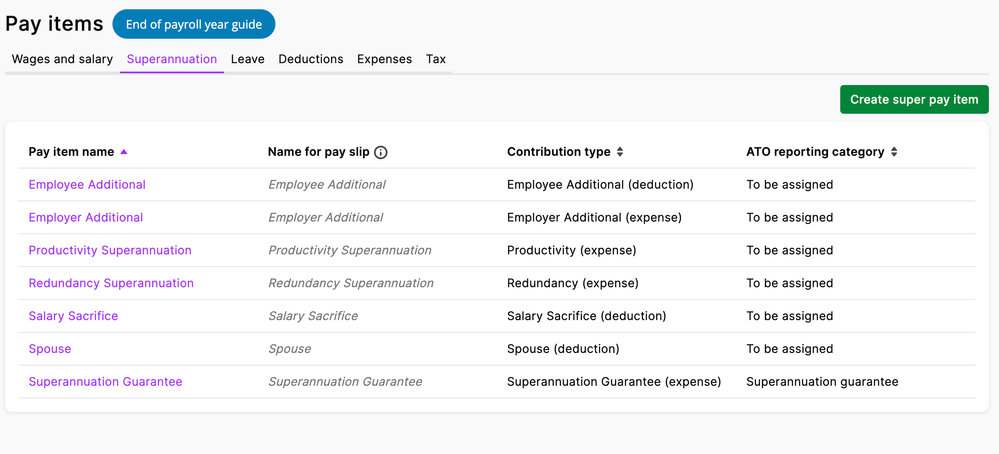
Task: Go to the Deductions tab
Action: click(311, 59)
